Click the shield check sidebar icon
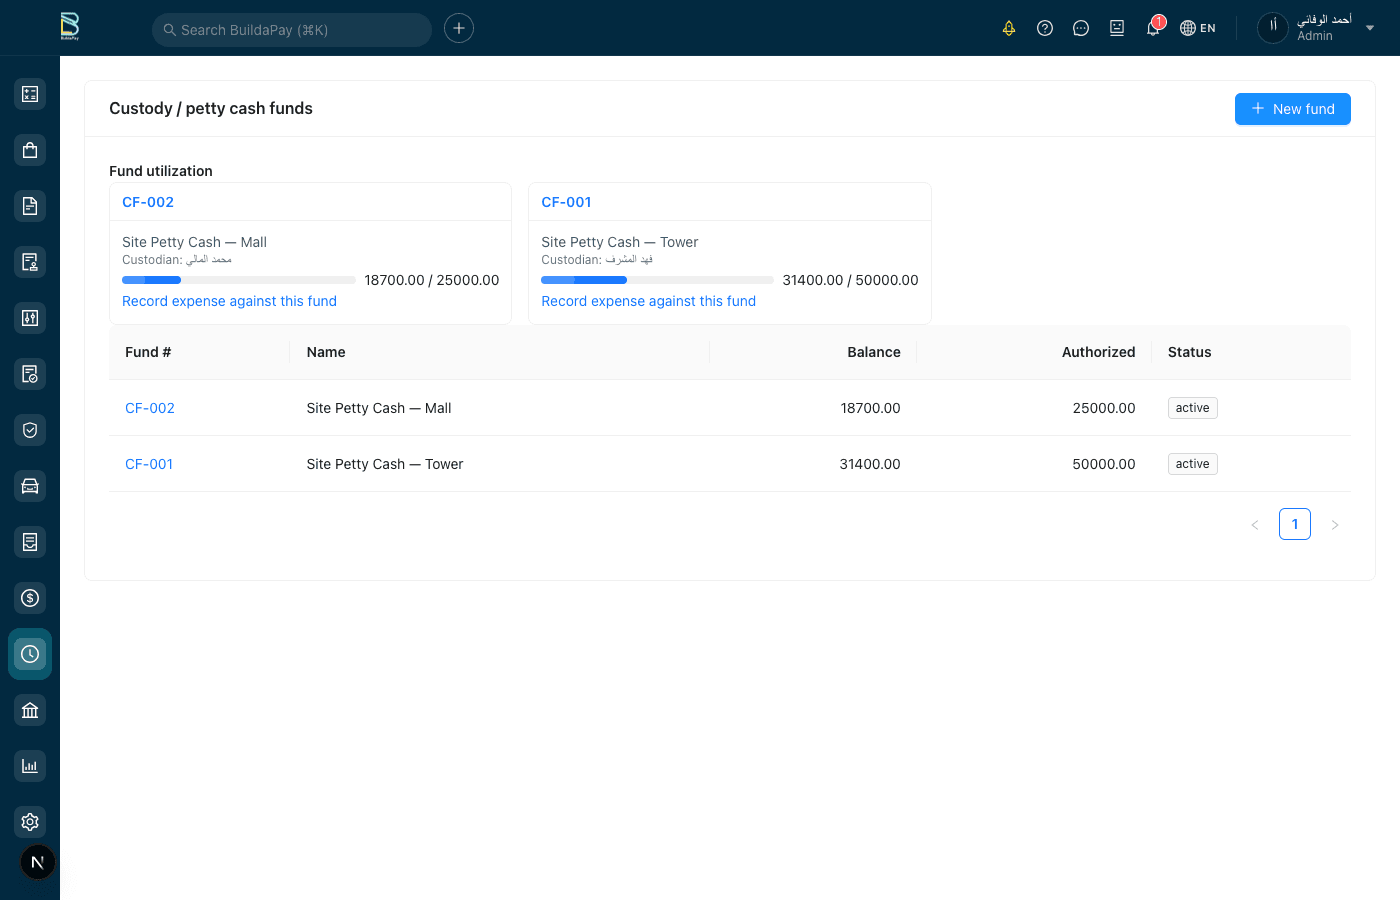Screen dimensions: 1400x900 click(30, 430)
